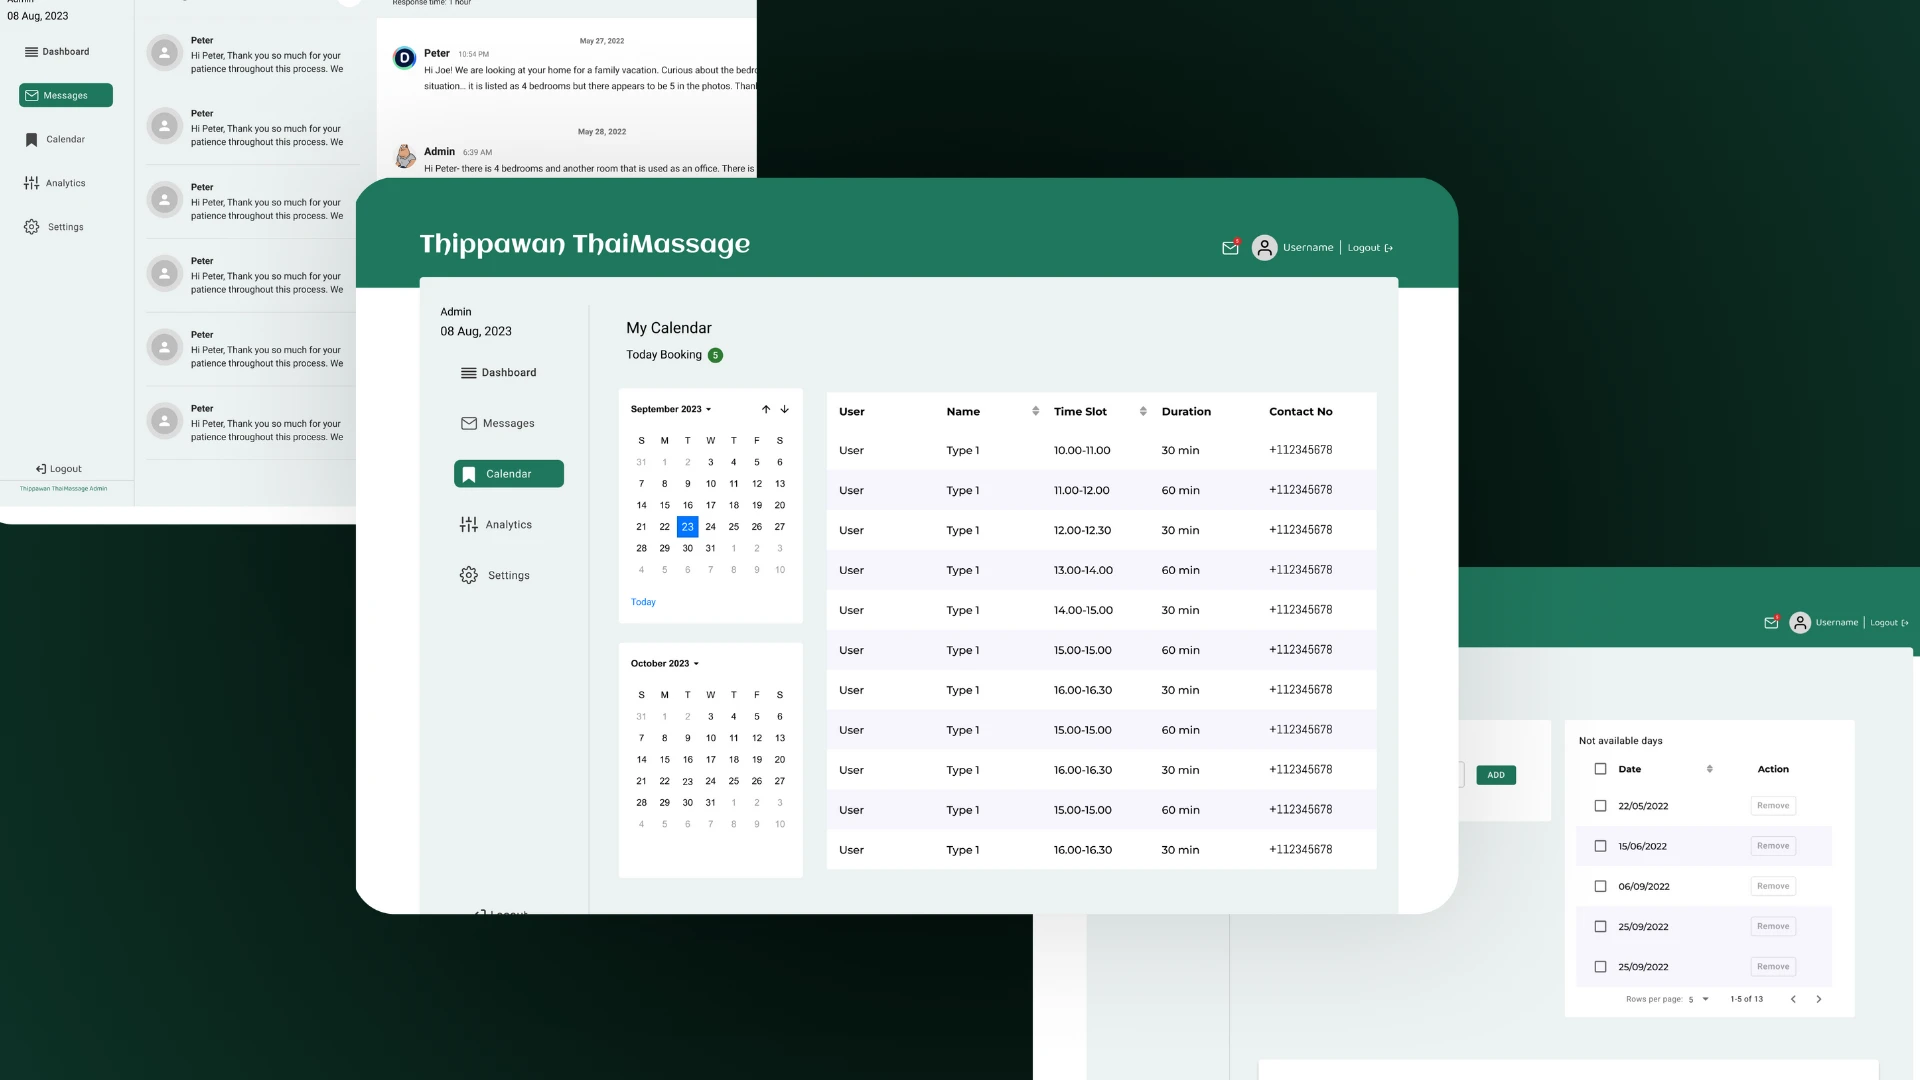Sort table by Time Slot column arrows
Viewport: 1920px width, 1080px height.
[x=1143, y=411]
